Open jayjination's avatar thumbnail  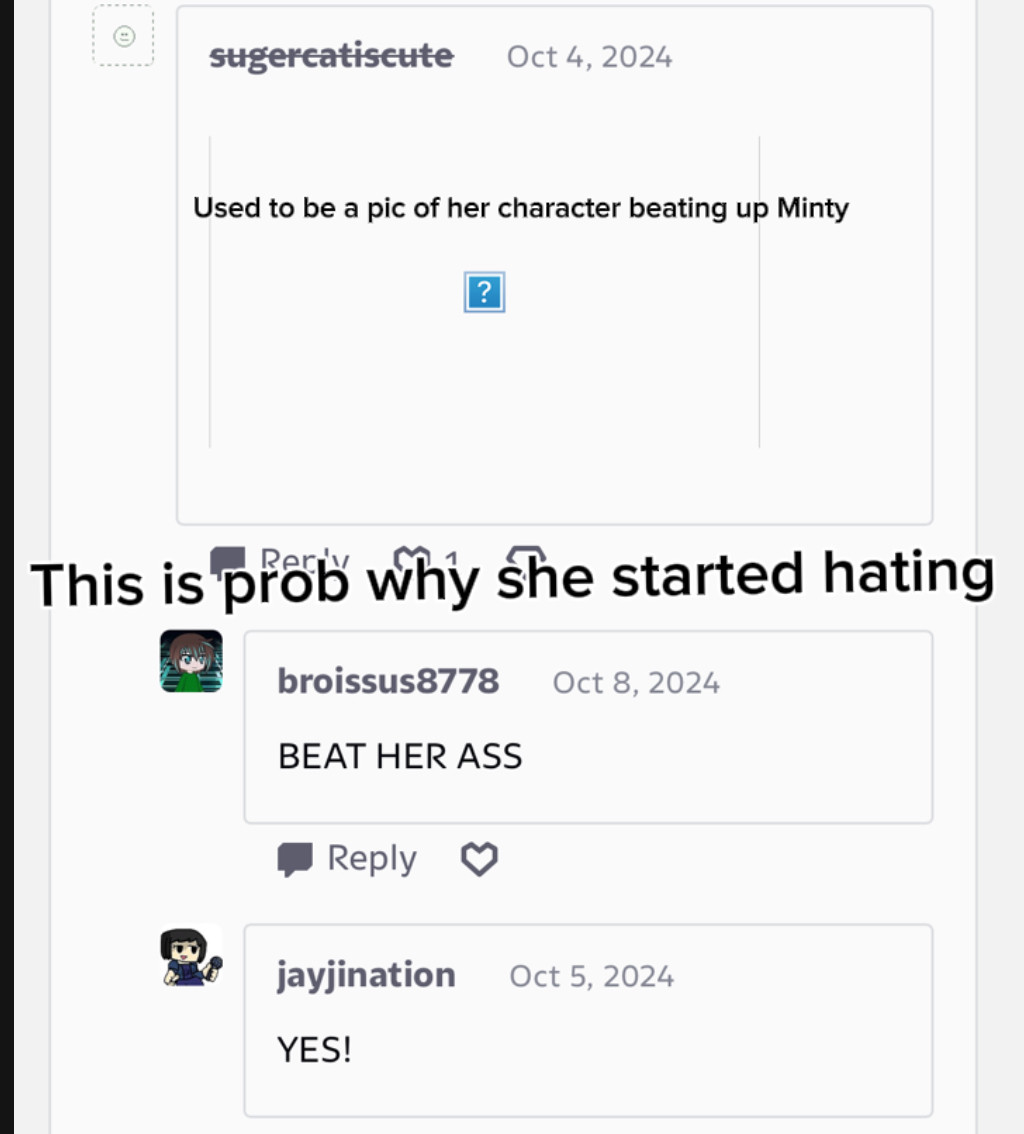tap(191, 956)
